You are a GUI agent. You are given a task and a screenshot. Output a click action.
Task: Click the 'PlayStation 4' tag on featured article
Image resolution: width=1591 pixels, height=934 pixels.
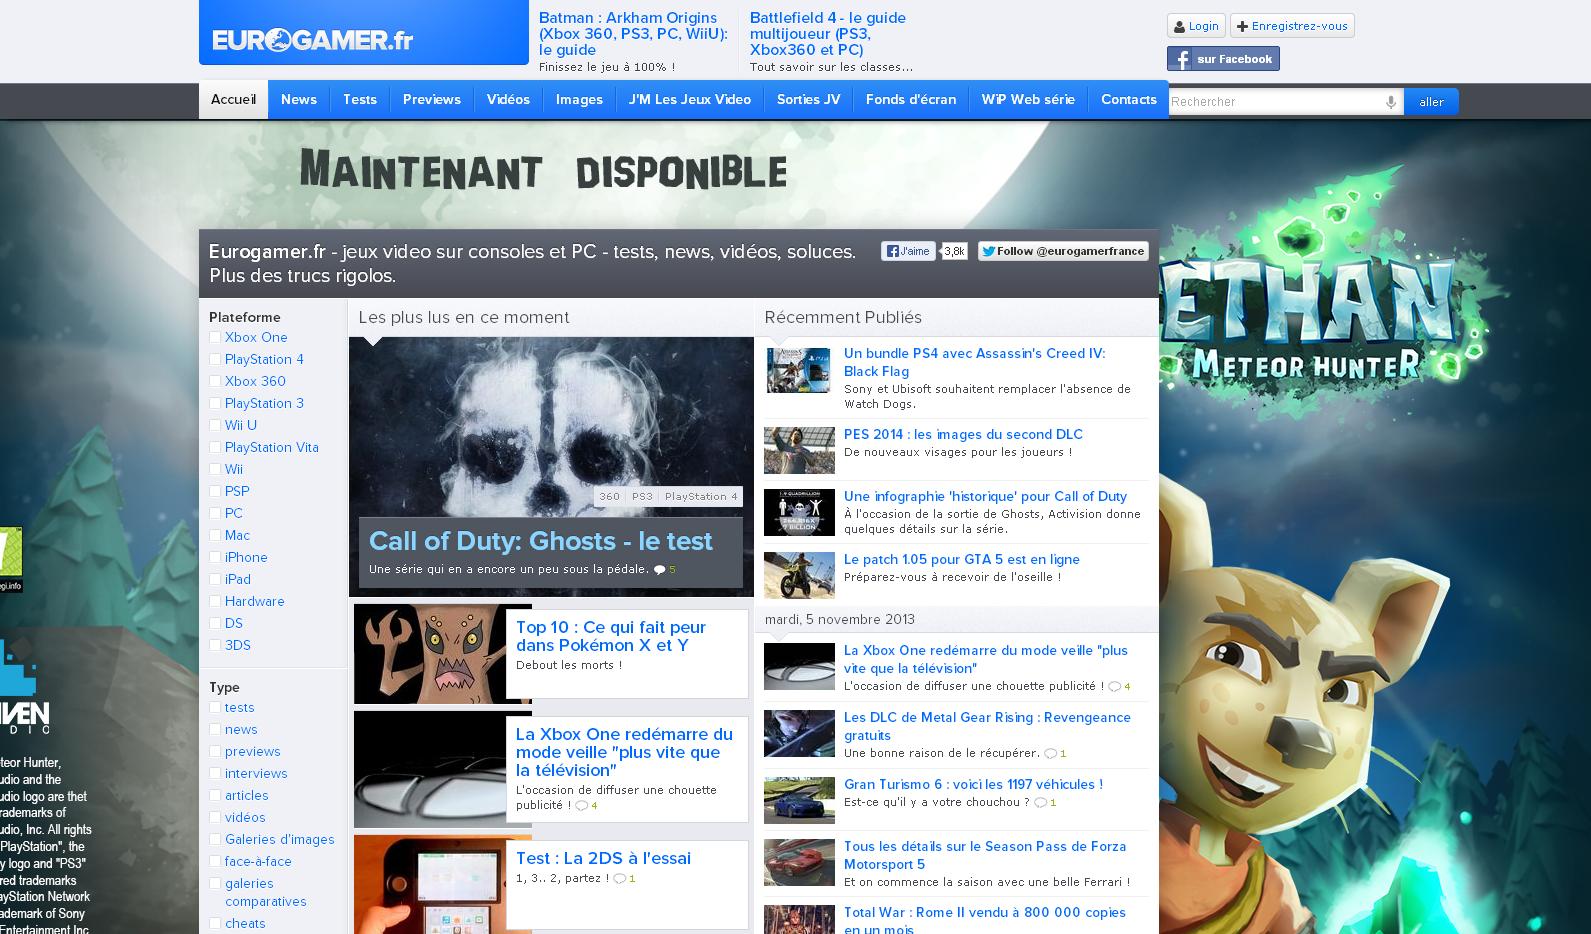(701, 497)
